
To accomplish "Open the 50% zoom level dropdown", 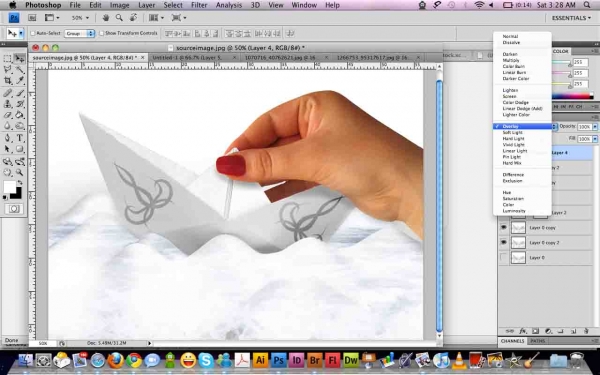I will [x=80, y=18].
